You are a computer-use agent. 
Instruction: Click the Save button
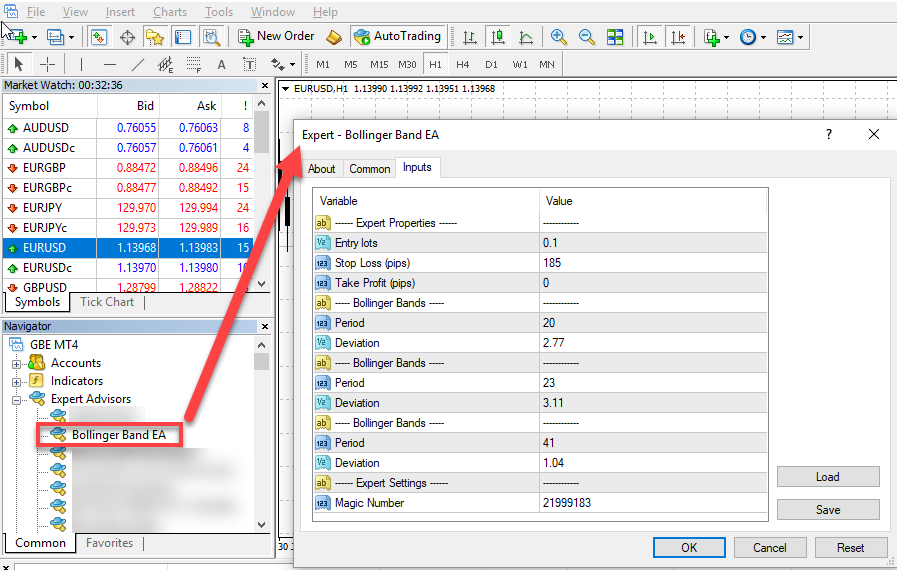(x=827, y=509)
